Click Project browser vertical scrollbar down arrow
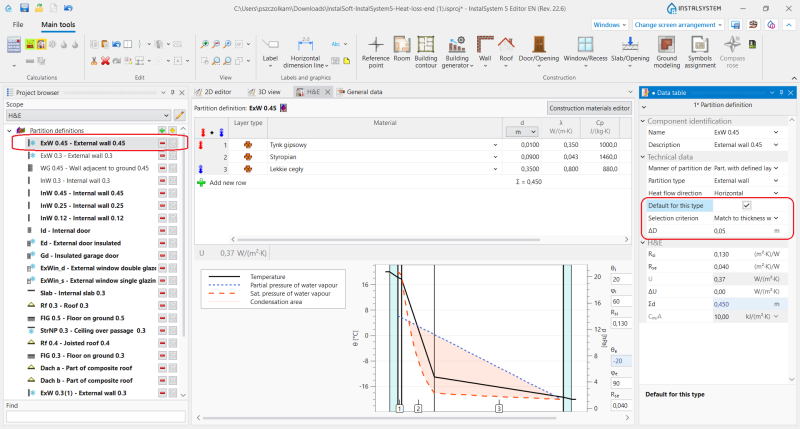The width and height of the screenshot is (800, 429). [x=183, y=395]
